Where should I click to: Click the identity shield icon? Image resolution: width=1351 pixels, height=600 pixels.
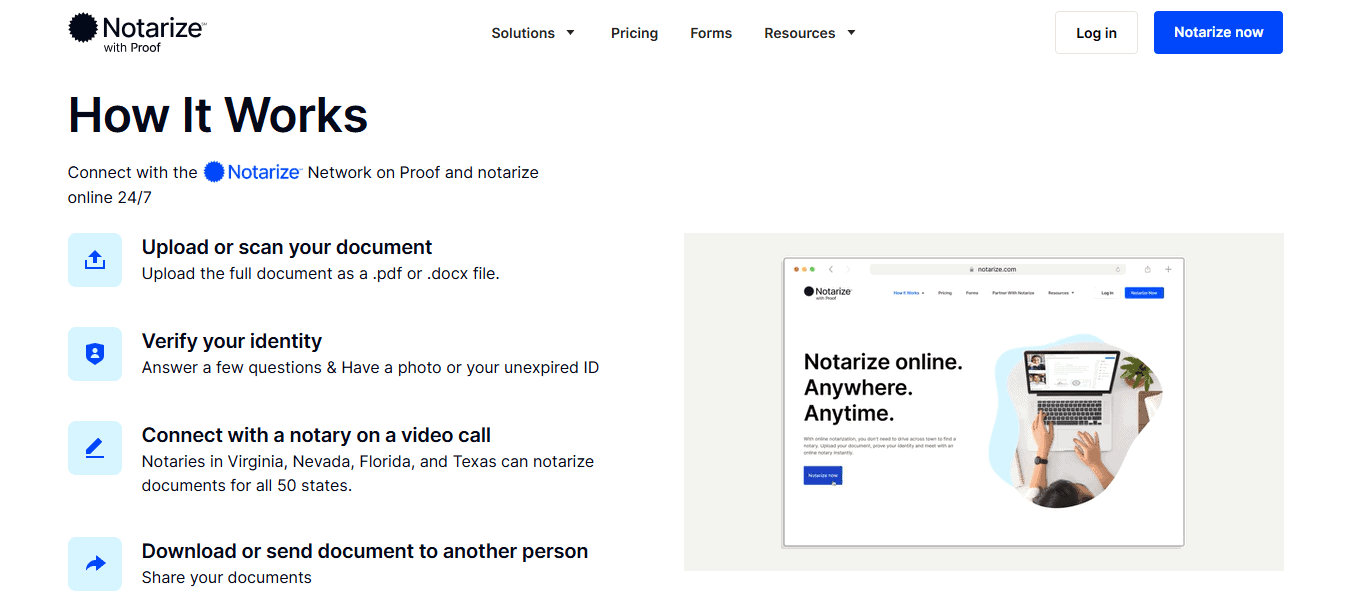click(x=95, y=354)
